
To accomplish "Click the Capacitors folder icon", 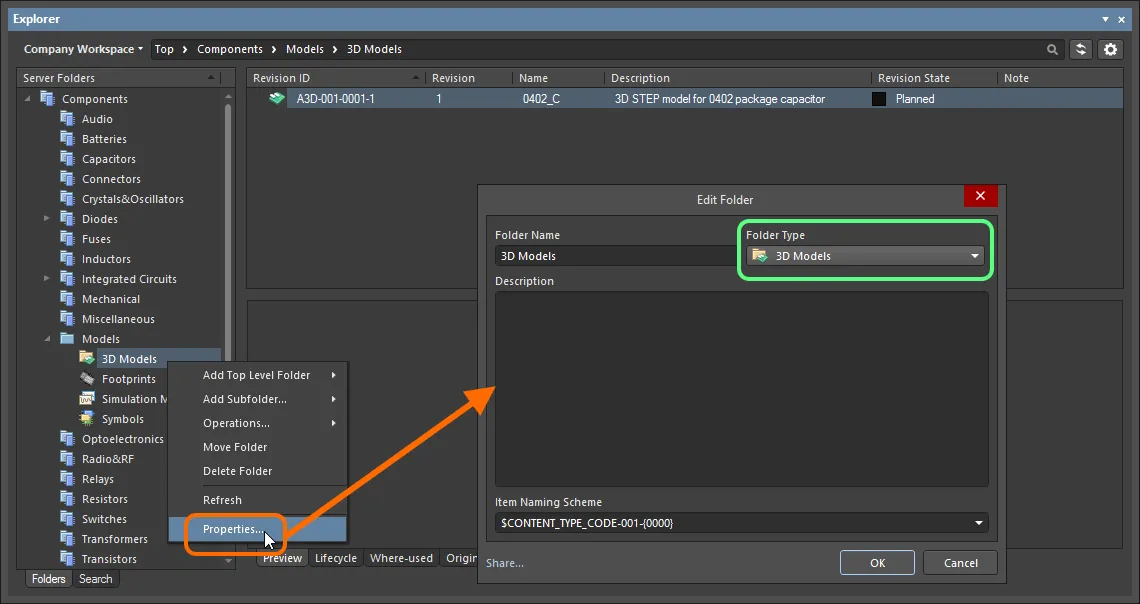I will [68, 159].
